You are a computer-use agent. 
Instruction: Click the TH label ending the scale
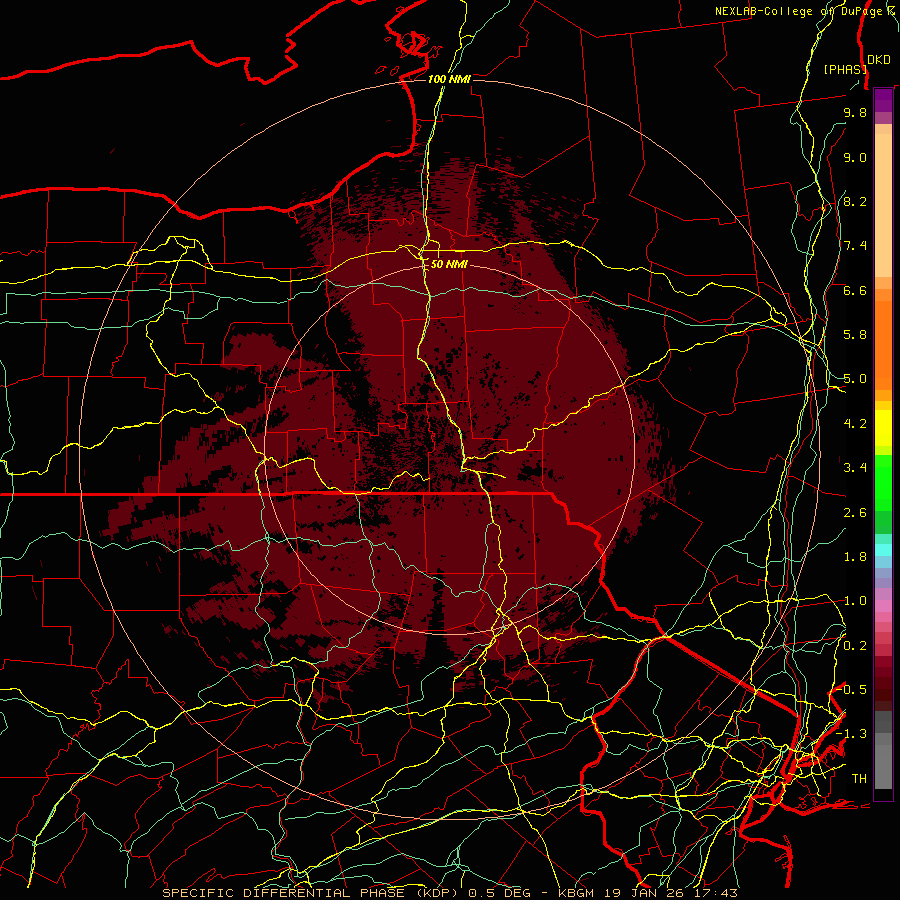[x=859, y=779]
